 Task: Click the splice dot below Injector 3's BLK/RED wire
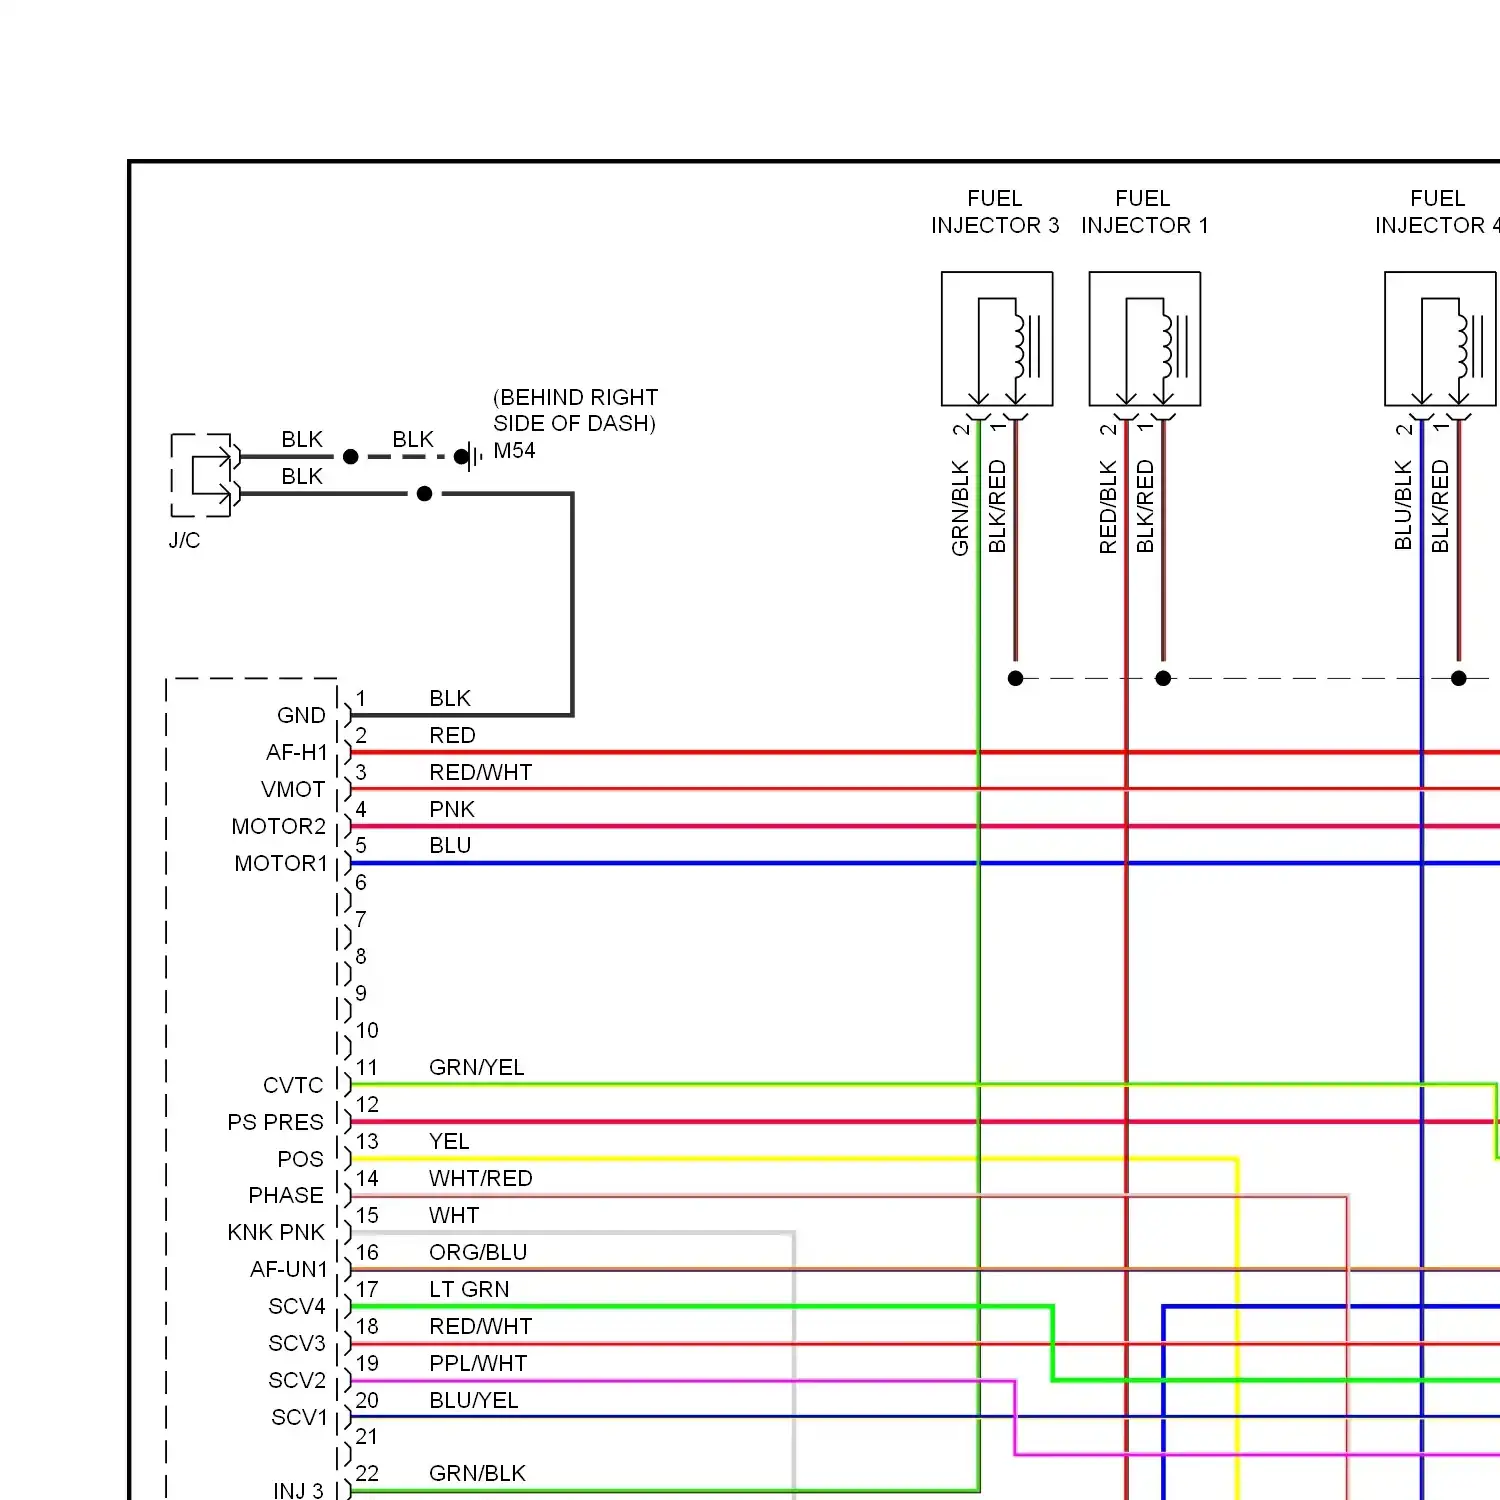pos(1015,679)
